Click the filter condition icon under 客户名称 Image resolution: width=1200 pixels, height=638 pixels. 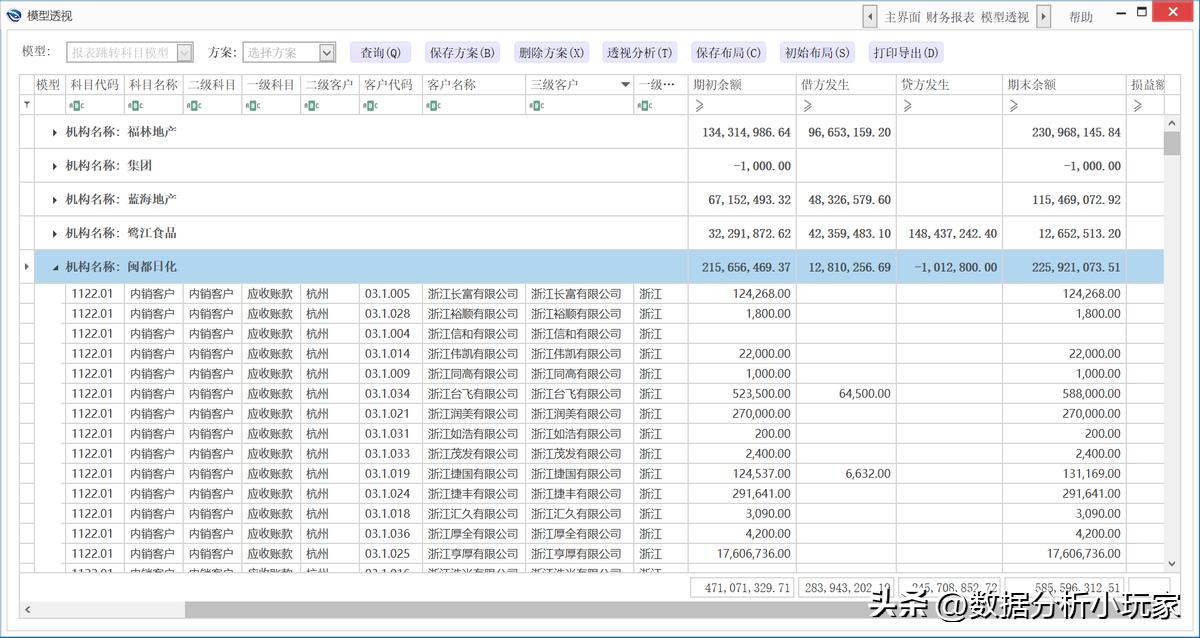(434, 105)
